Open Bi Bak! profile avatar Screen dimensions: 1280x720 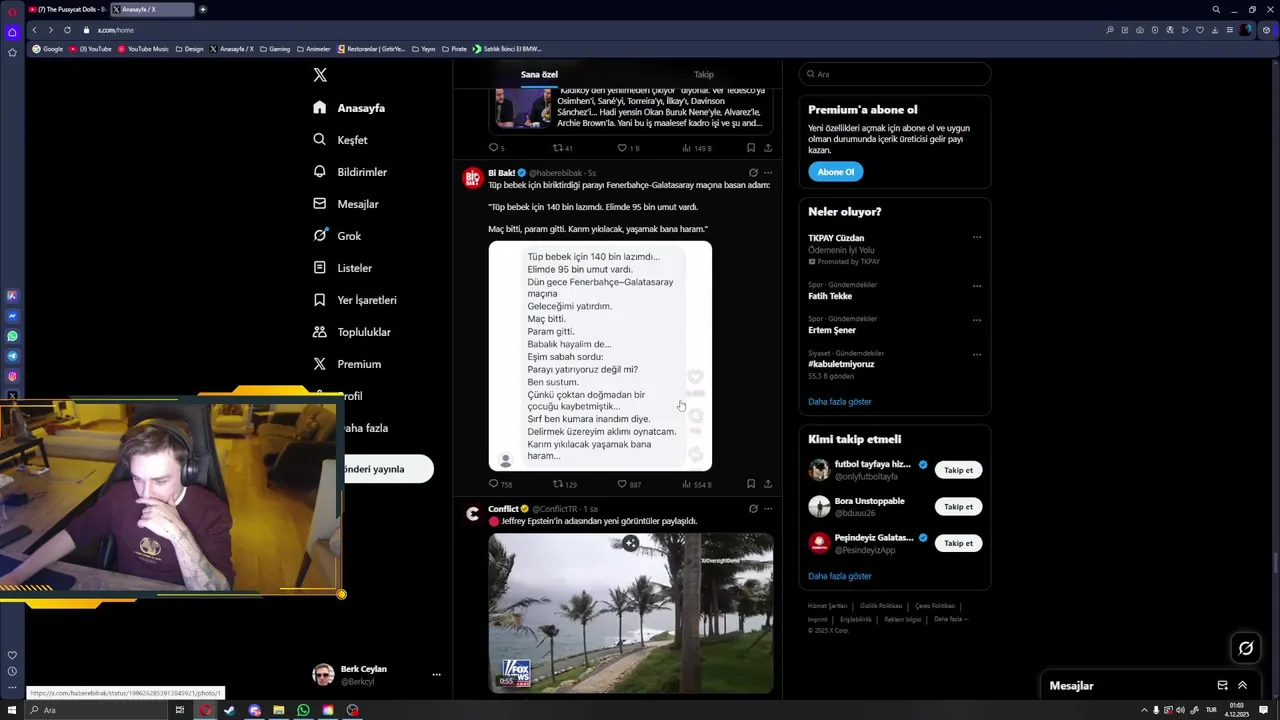[x=473, y=178]
